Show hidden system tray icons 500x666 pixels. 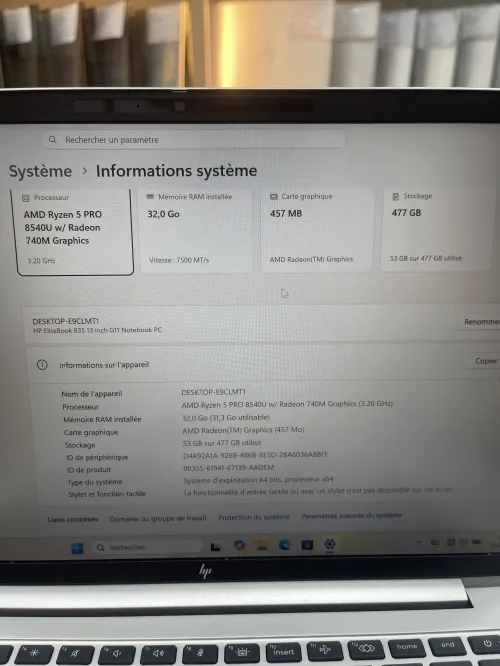tap(418, 542)
